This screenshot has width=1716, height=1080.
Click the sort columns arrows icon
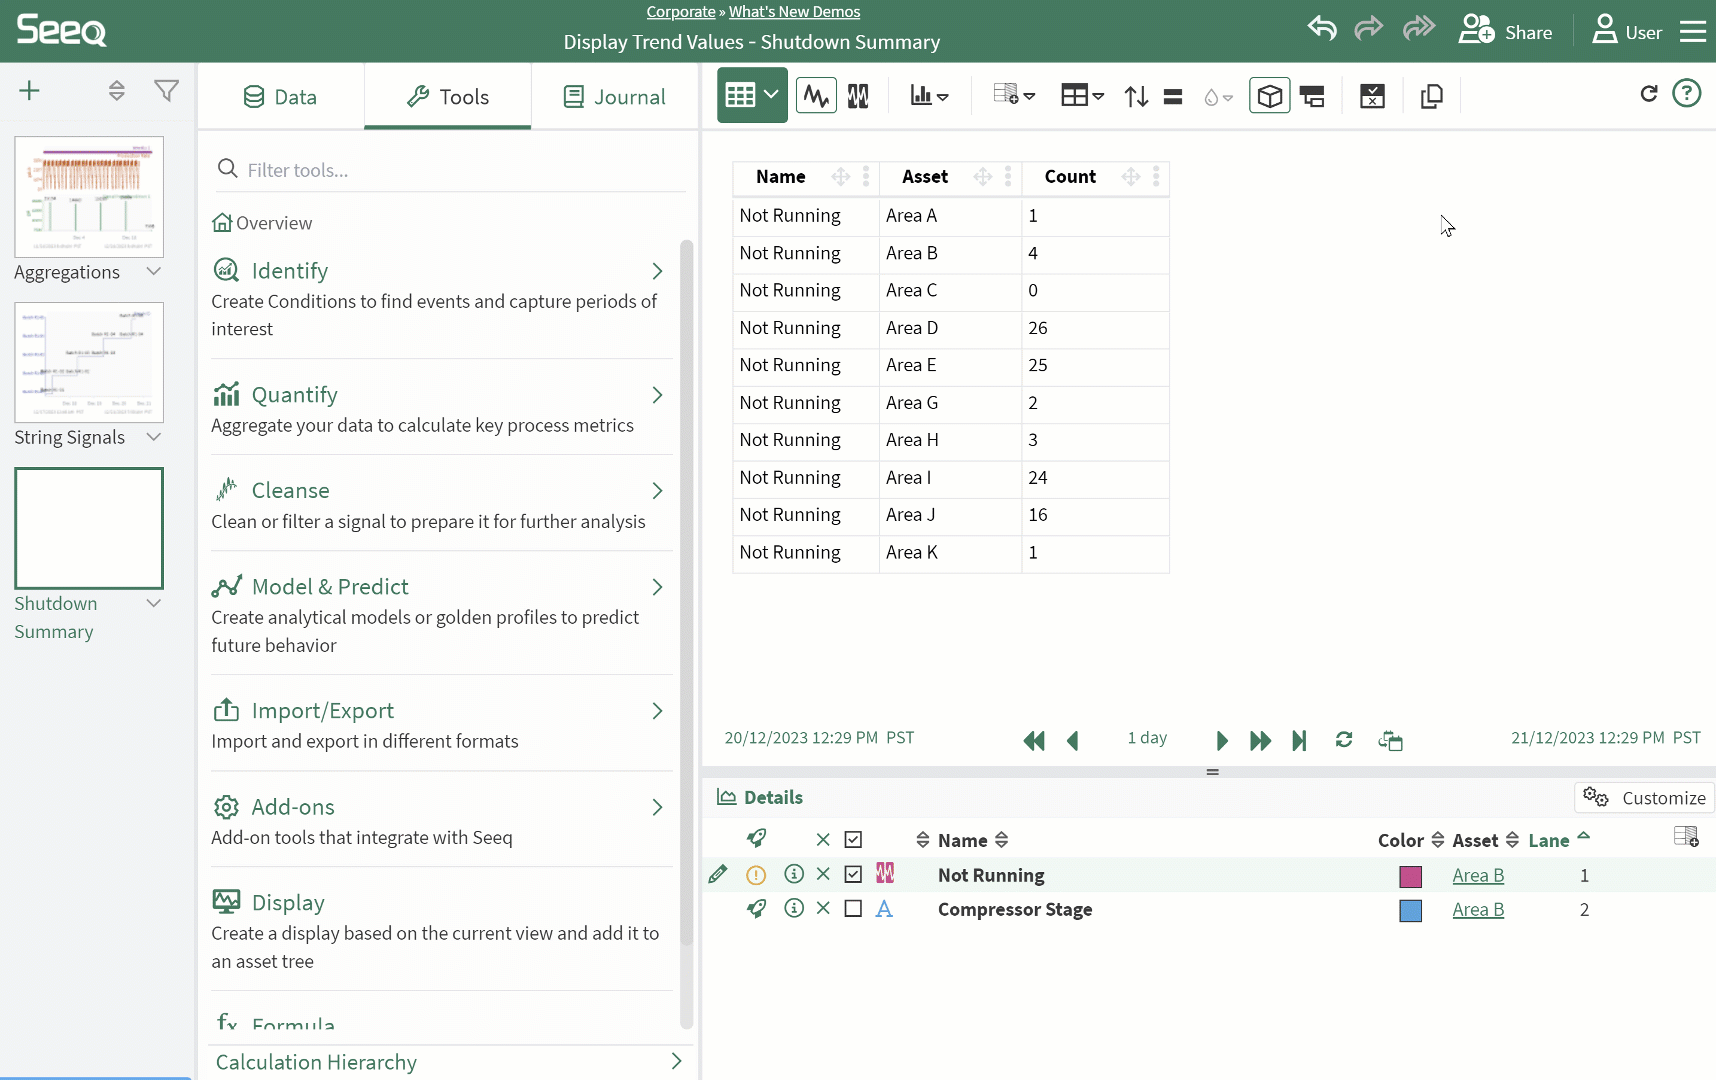1136,96
